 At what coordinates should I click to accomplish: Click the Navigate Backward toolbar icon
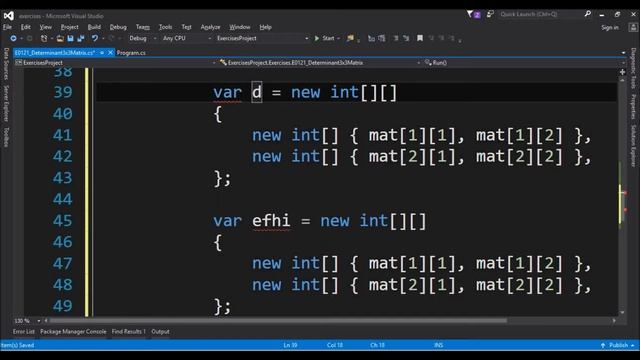(x=13, y=38)
